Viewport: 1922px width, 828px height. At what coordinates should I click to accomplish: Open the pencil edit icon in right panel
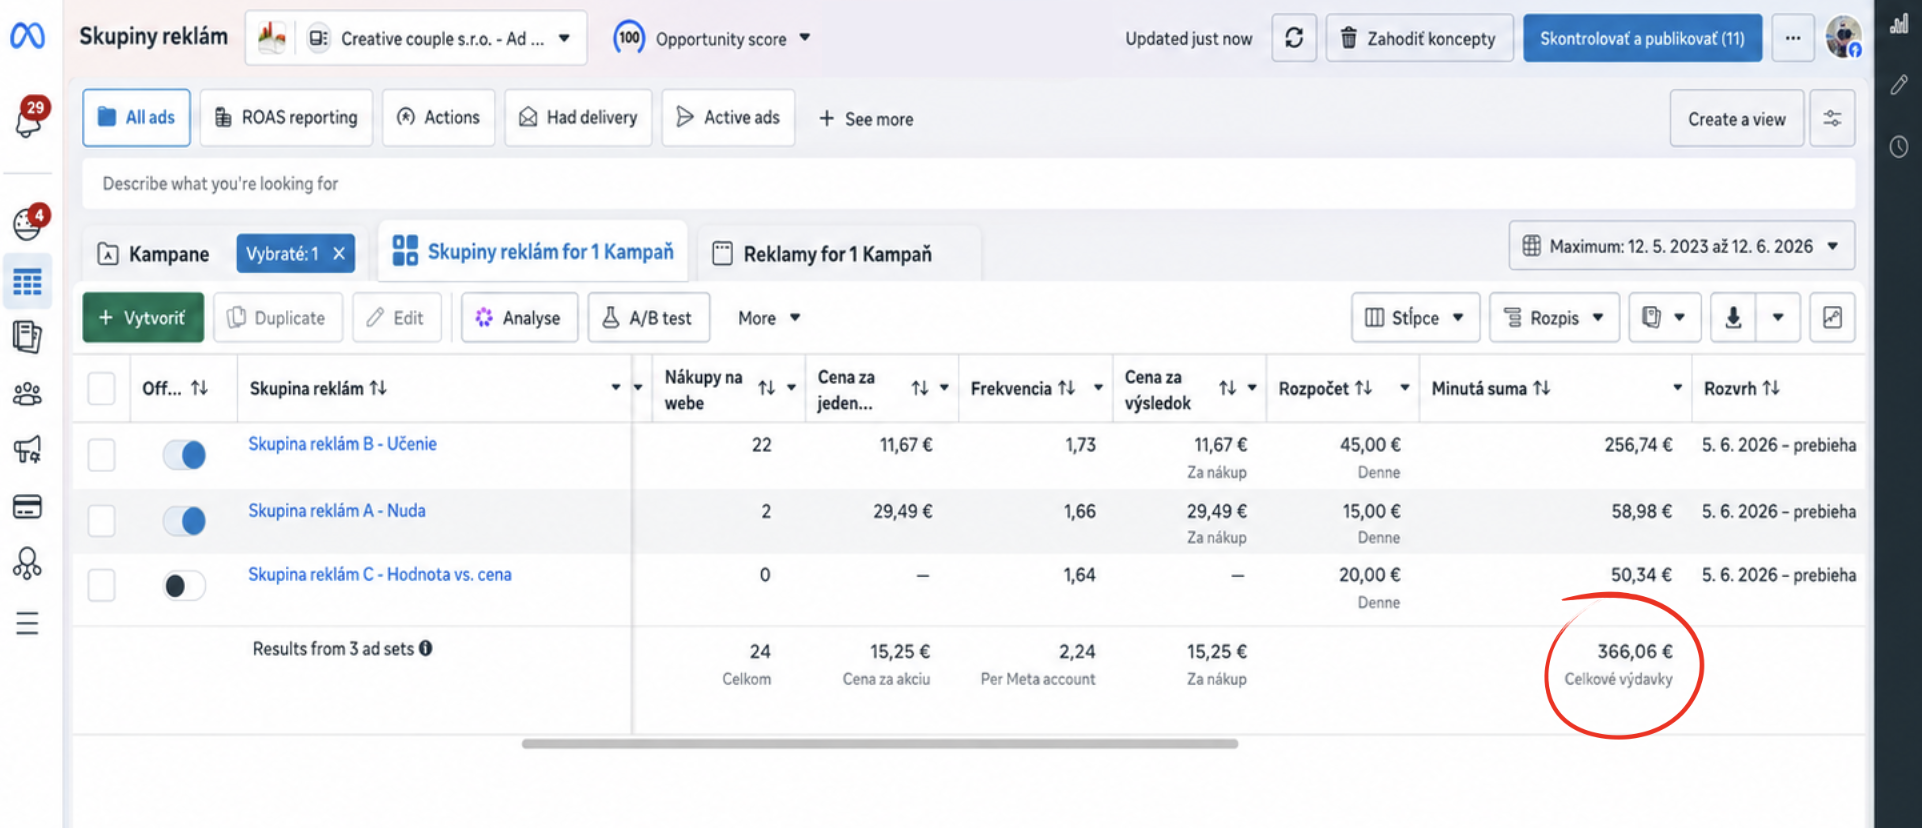click(1898, 86)
